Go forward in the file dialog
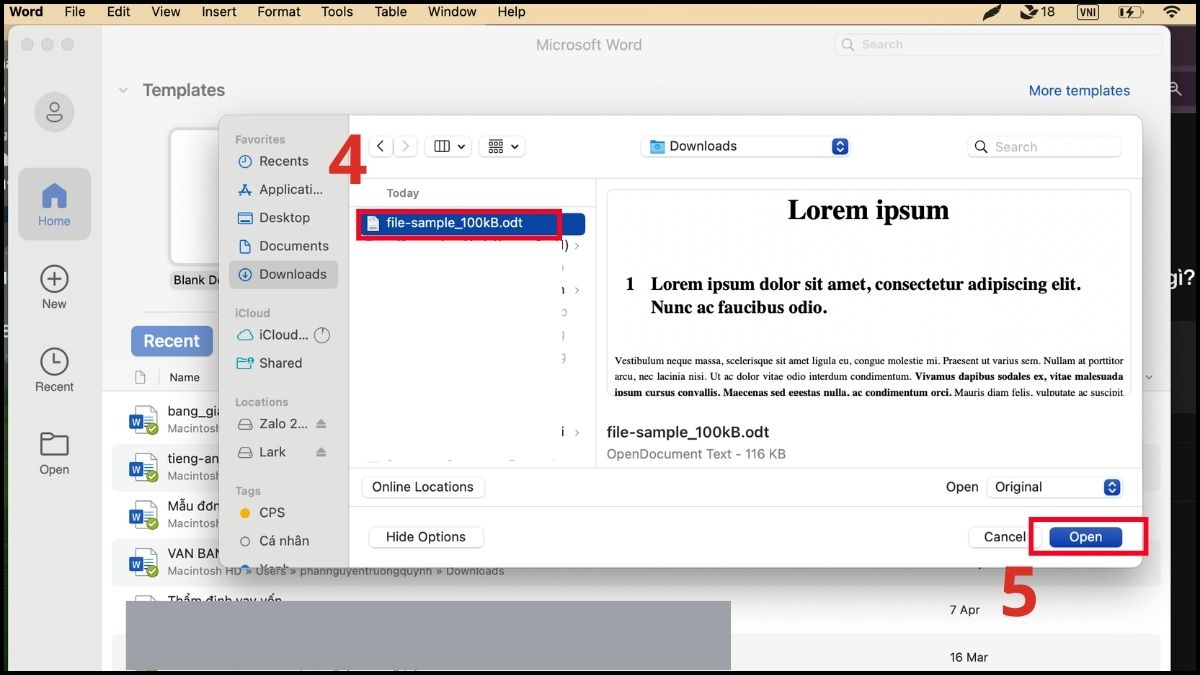This screenshot has width=1200, height=675. 405,146
